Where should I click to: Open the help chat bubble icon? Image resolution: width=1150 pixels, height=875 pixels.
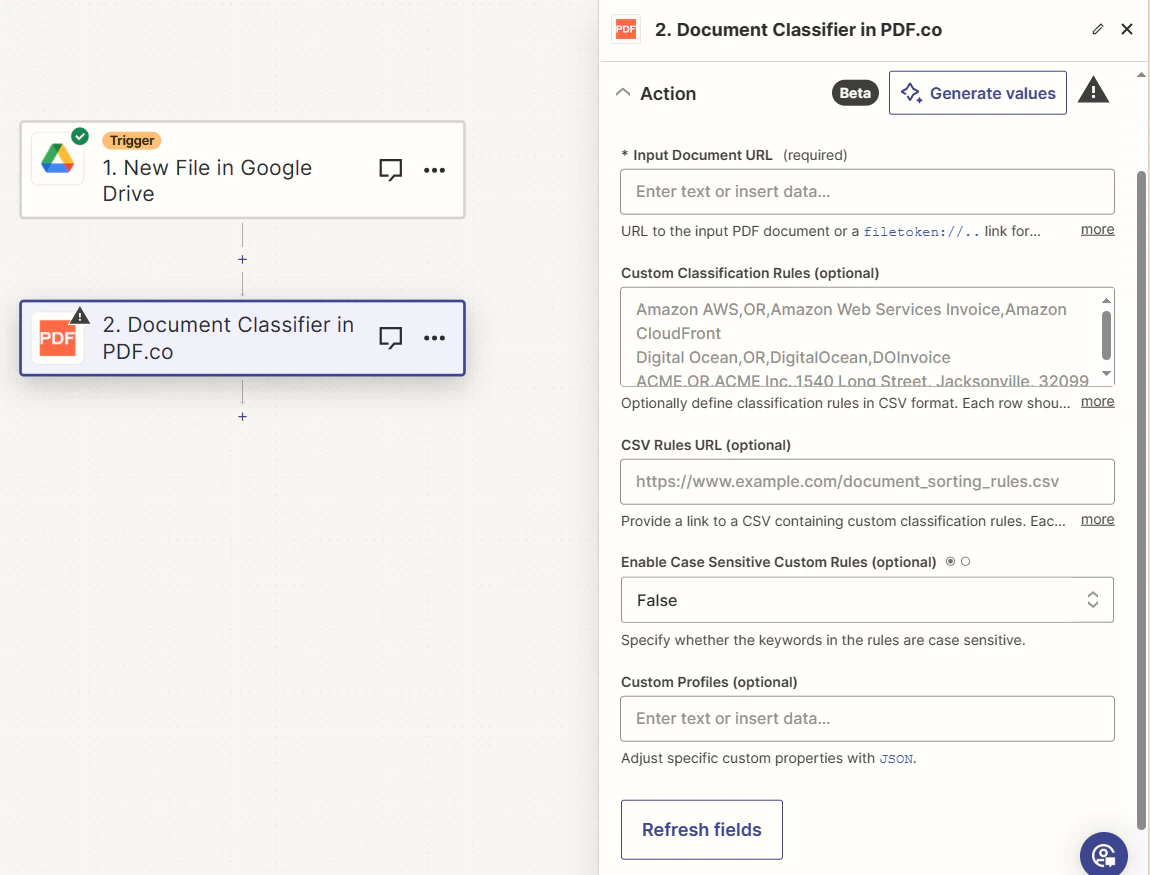1103,854
